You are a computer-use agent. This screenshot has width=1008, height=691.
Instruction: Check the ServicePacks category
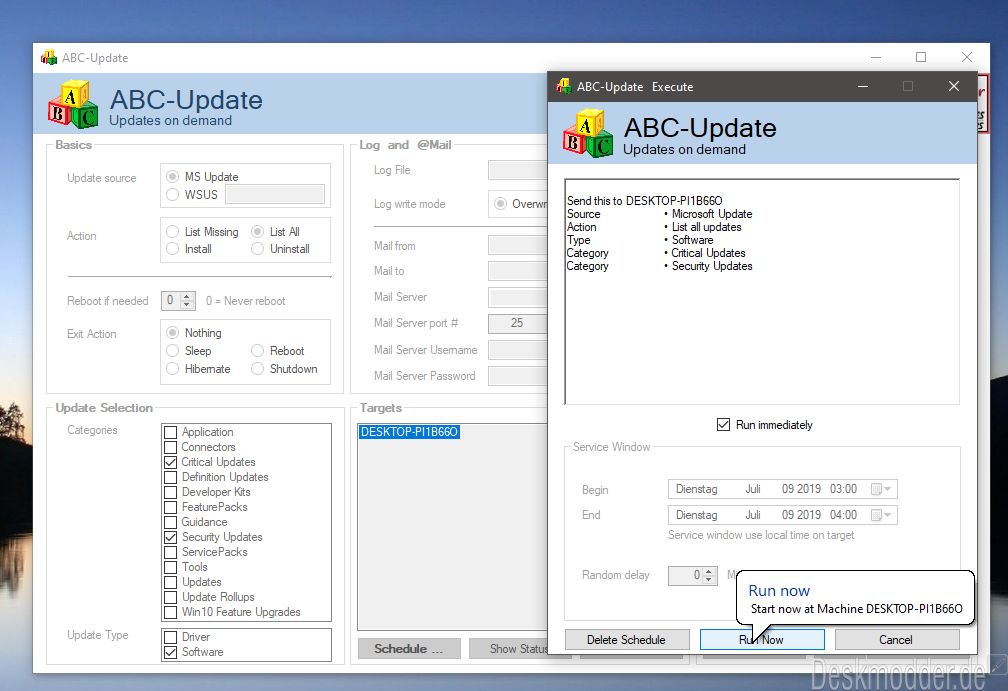point(170,552)
